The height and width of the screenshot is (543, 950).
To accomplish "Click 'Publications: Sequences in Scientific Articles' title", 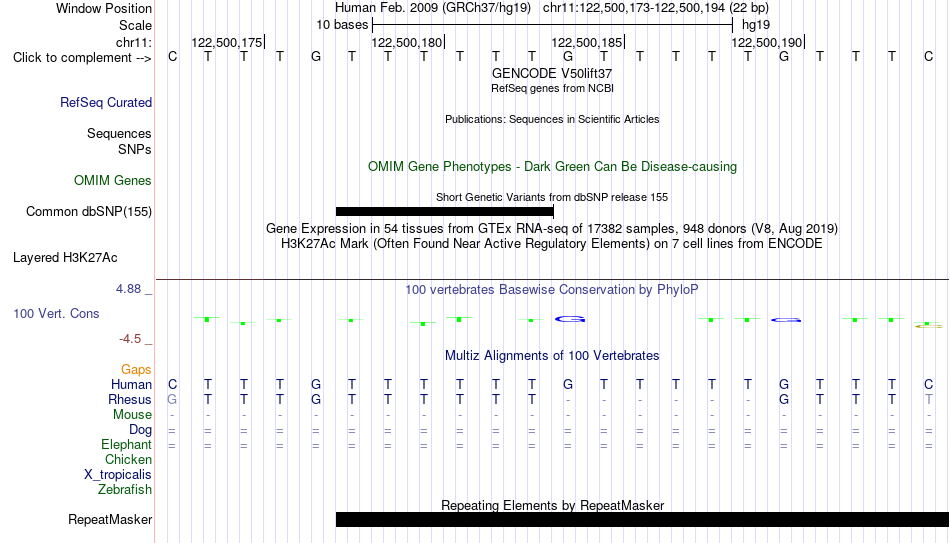I will pos(552,119).
